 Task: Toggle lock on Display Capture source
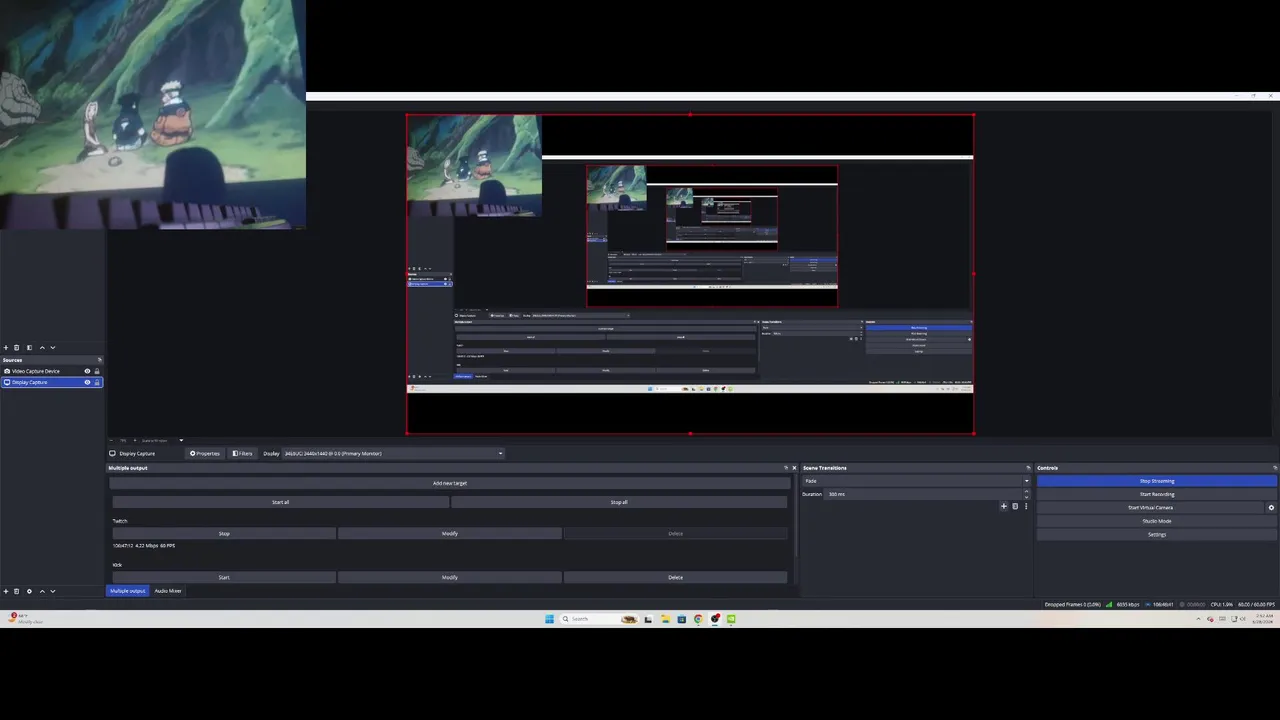pyautogui.click(x=97, y=382)
